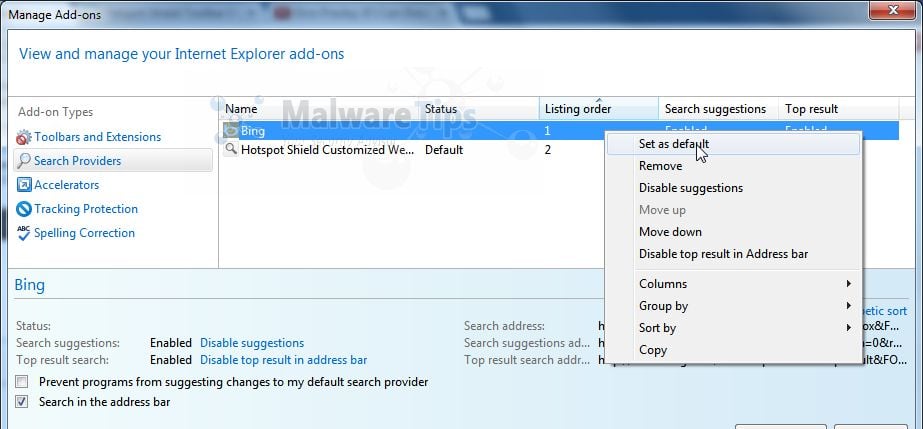Toggle Search in the address bar checkbox
This screenshot has width=923, height=429.
click(x=22, y=402)
